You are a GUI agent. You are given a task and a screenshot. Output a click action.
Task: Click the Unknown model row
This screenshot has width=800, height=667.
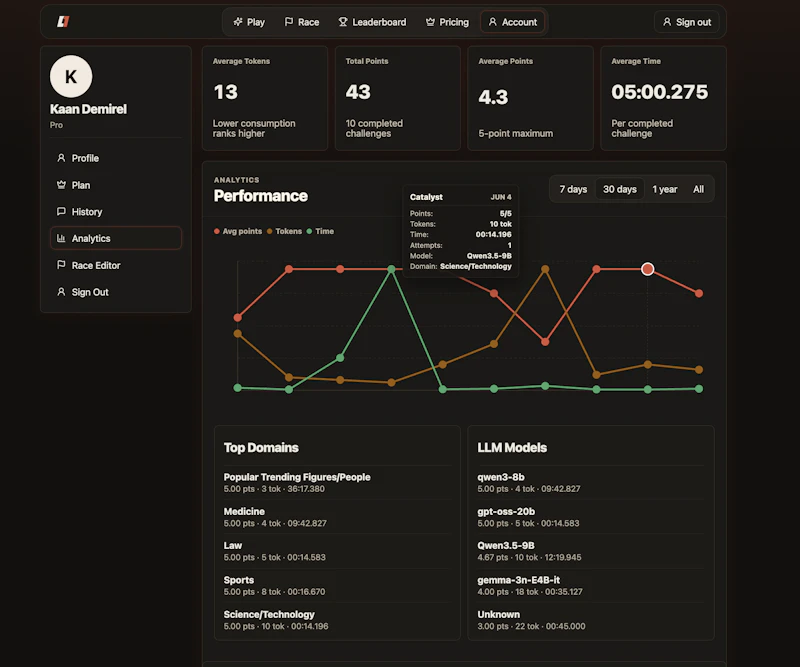(591, 620)
